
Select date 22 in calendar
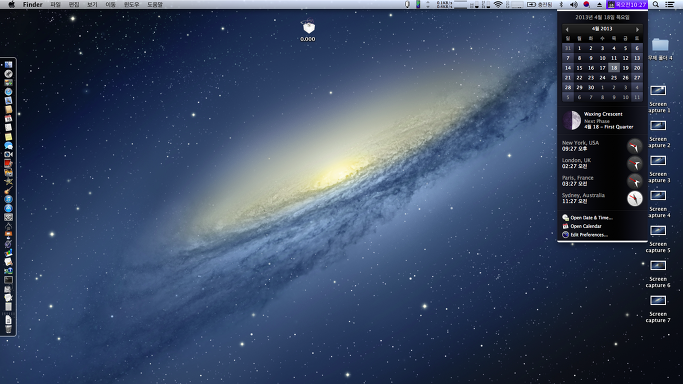pyautogui.click(x=579, y=77)
